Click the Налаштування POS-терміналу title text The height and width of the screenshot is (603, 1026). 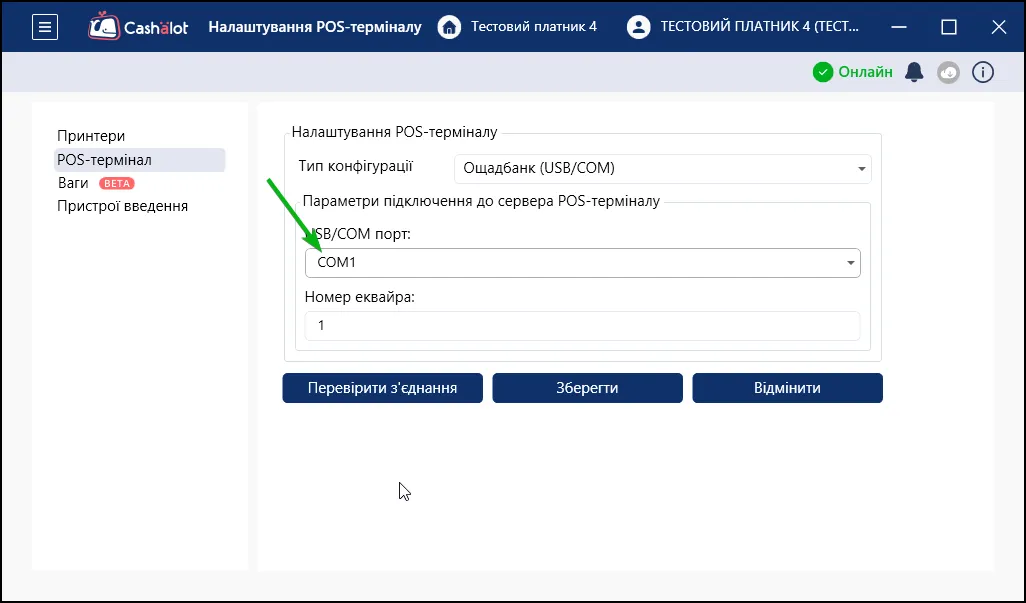click(315, 27)
